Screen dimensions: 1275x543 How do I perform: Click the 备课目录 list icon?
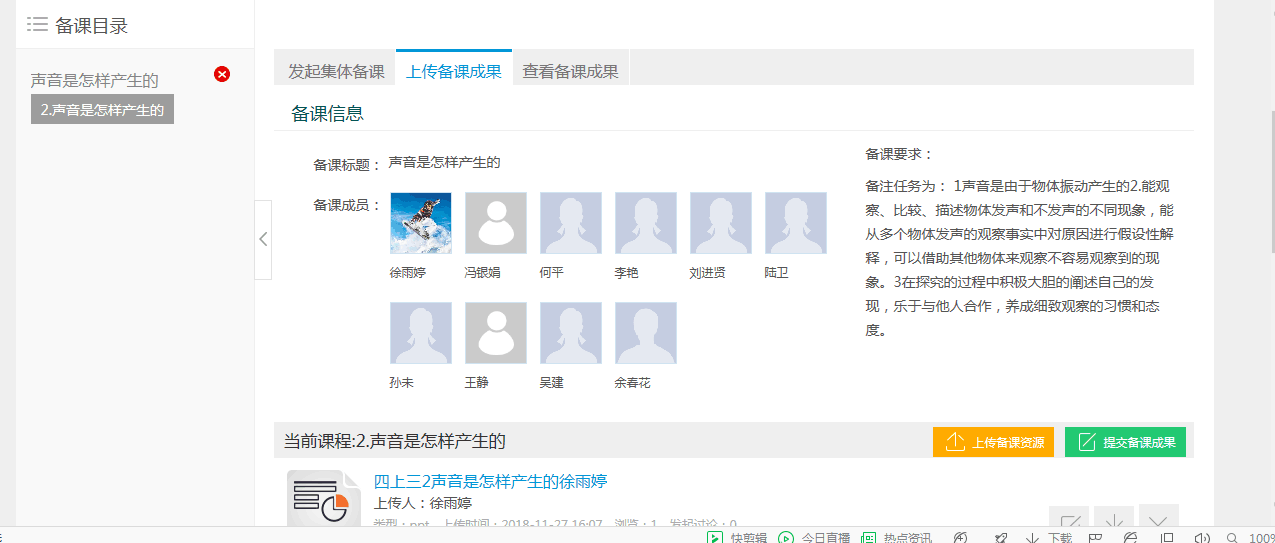click(37, 25)
